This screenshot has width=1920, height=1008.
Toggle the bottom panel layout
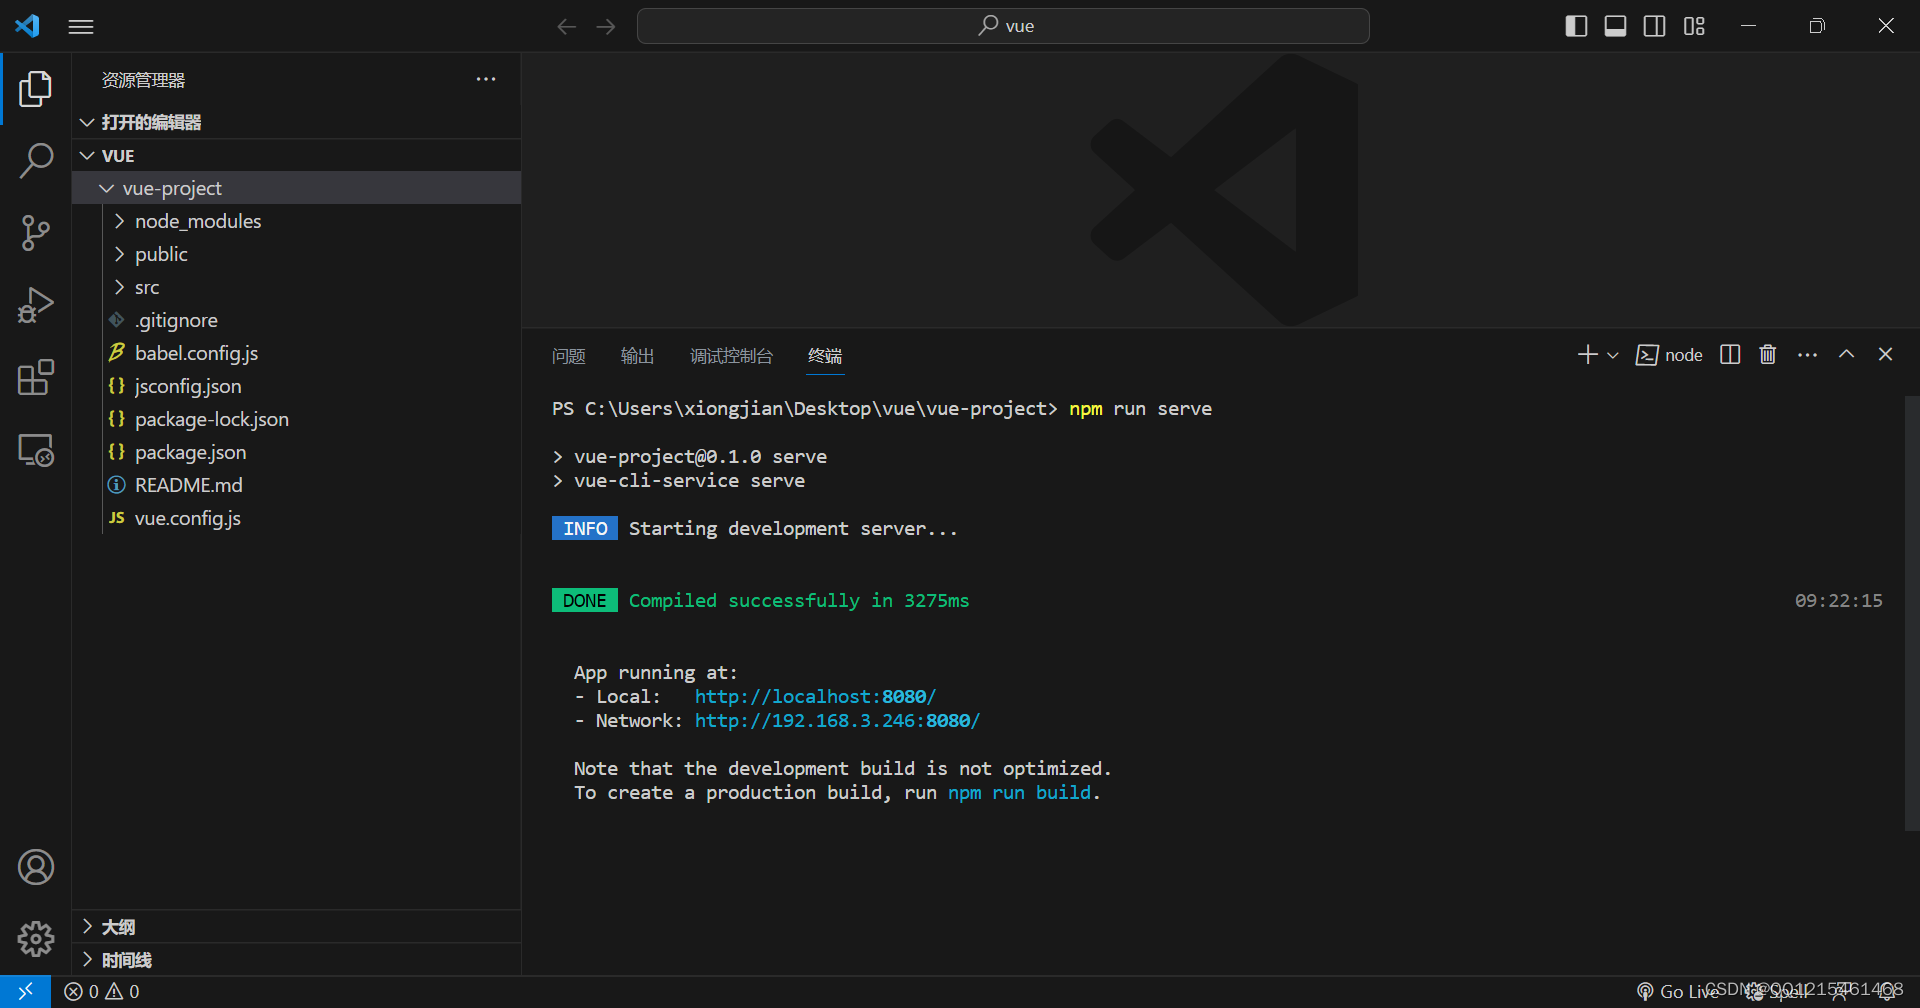(x=1615, y=26)
